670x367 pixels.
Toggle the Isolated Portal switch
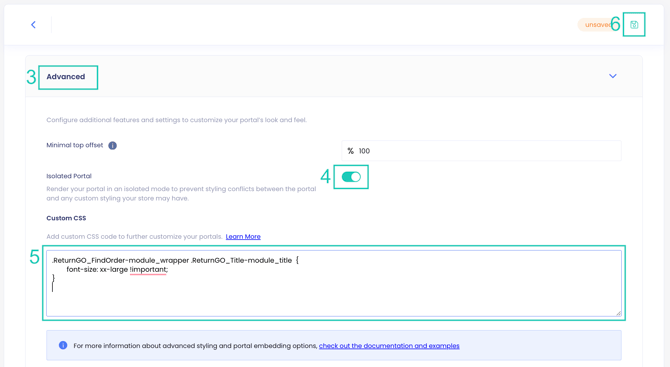[x=351, y=177]
